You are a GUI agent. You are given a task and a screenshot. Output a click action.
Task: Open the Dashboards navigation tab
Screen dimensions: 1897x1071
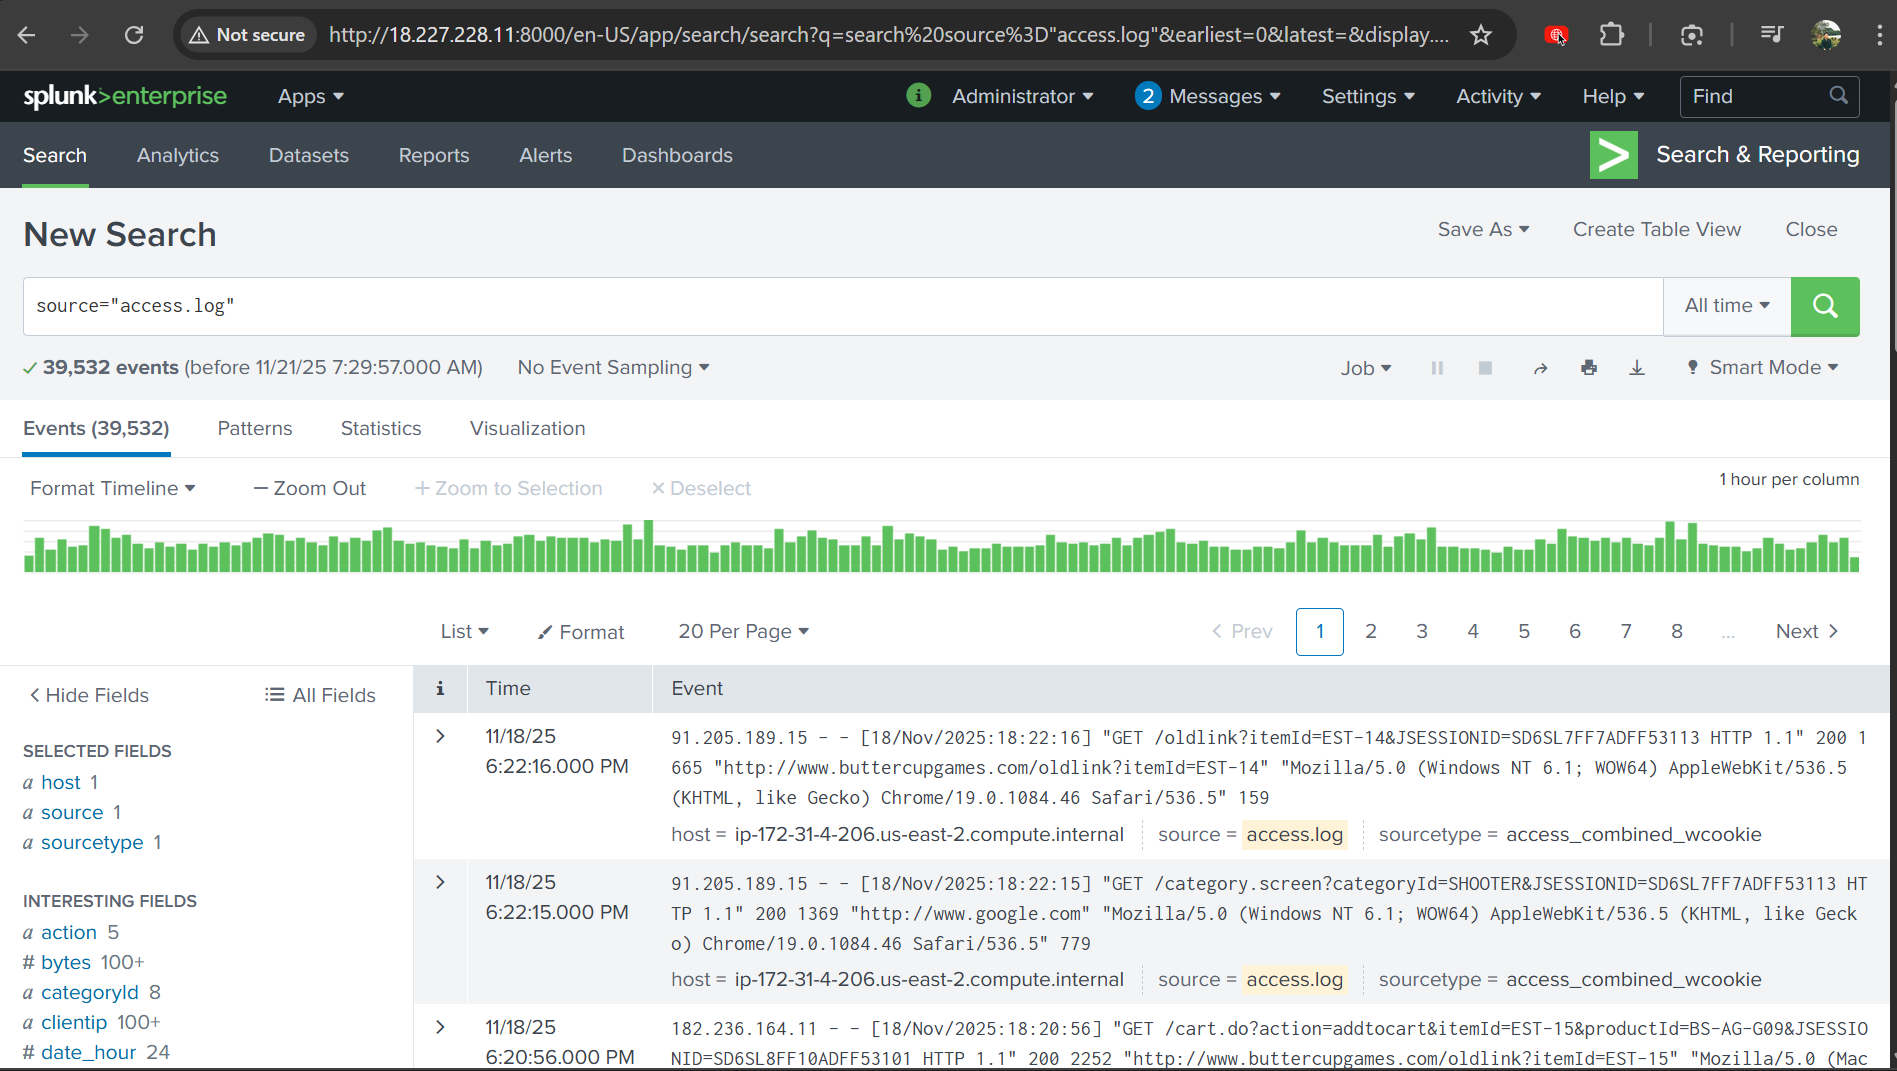pos(677,155)
